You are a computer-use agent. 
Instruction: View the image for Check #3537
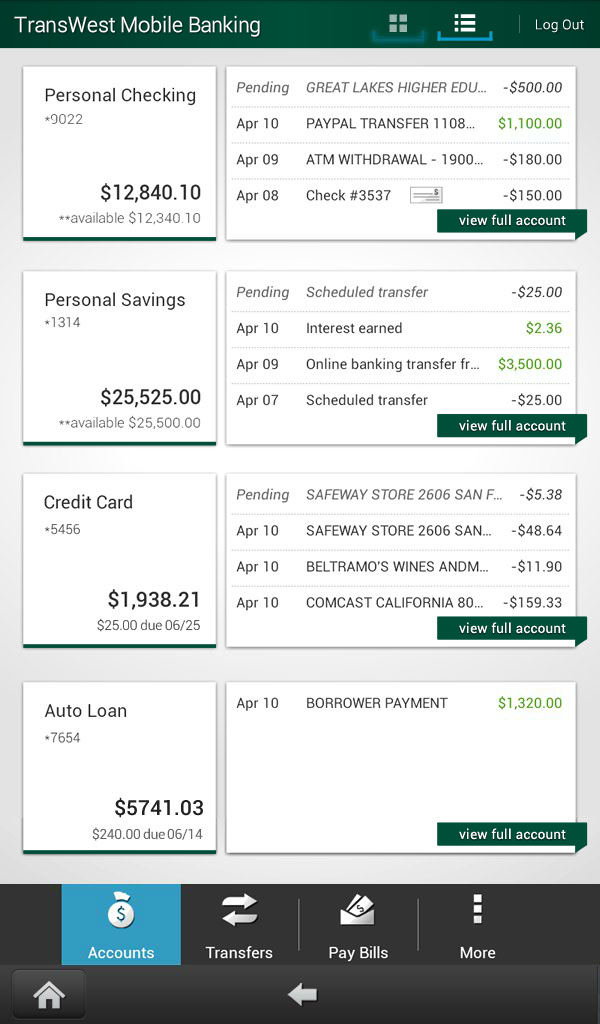tap(424, 194)
